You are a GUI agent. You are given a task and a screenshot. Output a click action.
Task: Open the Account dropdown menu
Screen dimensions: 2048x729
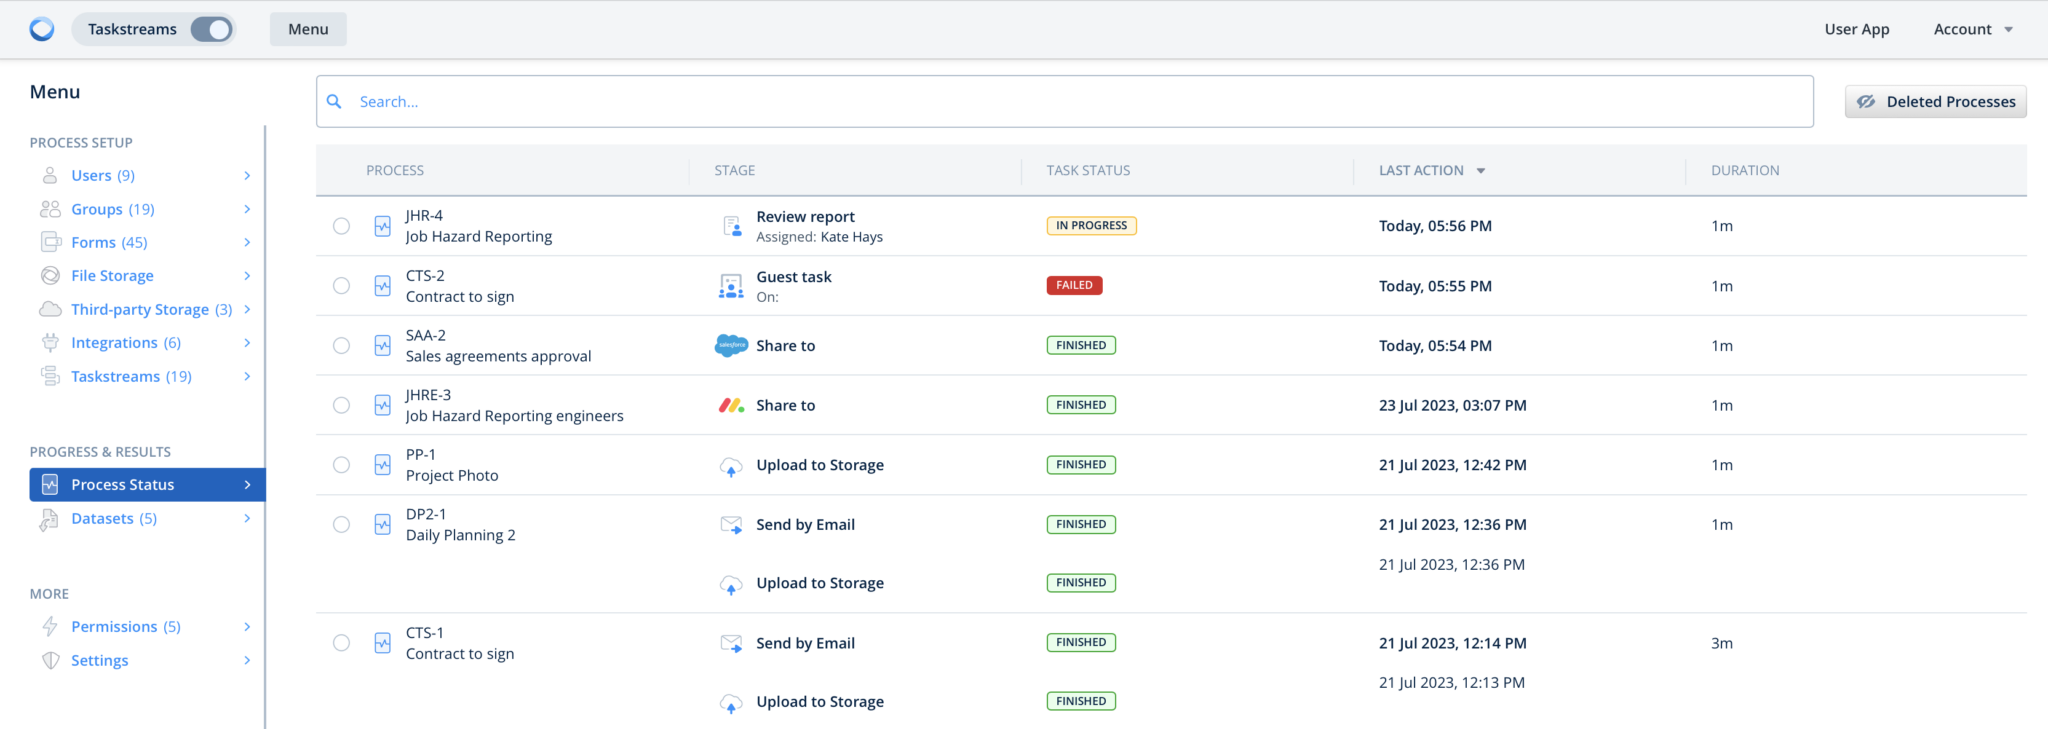[x=1972, y=29]
